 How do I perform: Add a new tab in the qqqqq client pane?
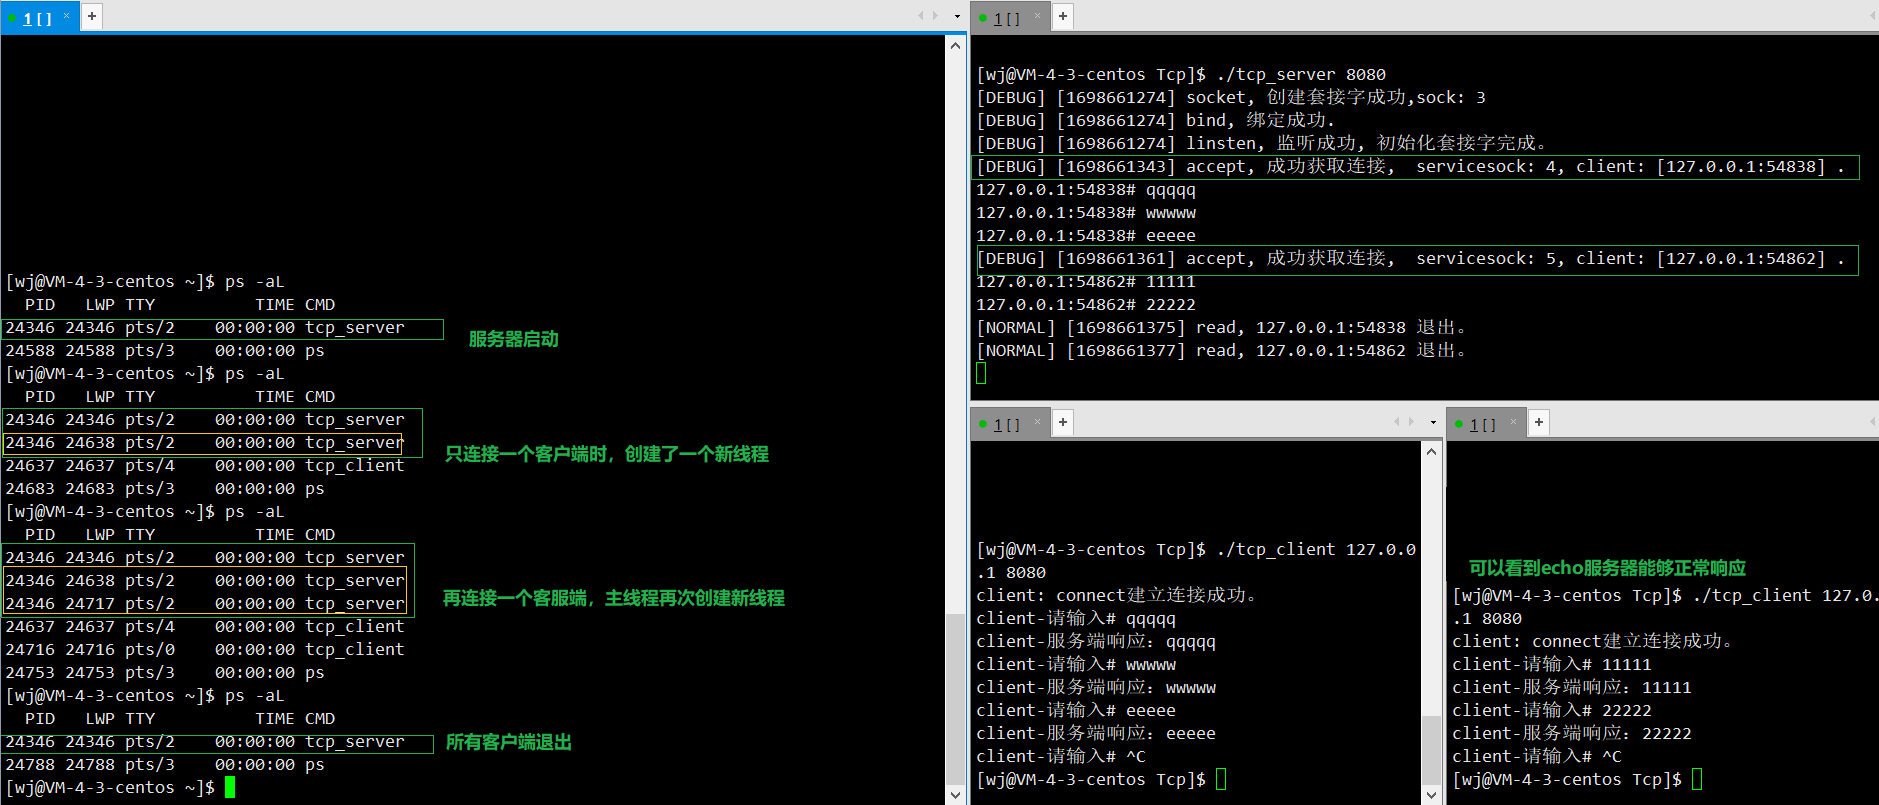tap(1063, 422)
